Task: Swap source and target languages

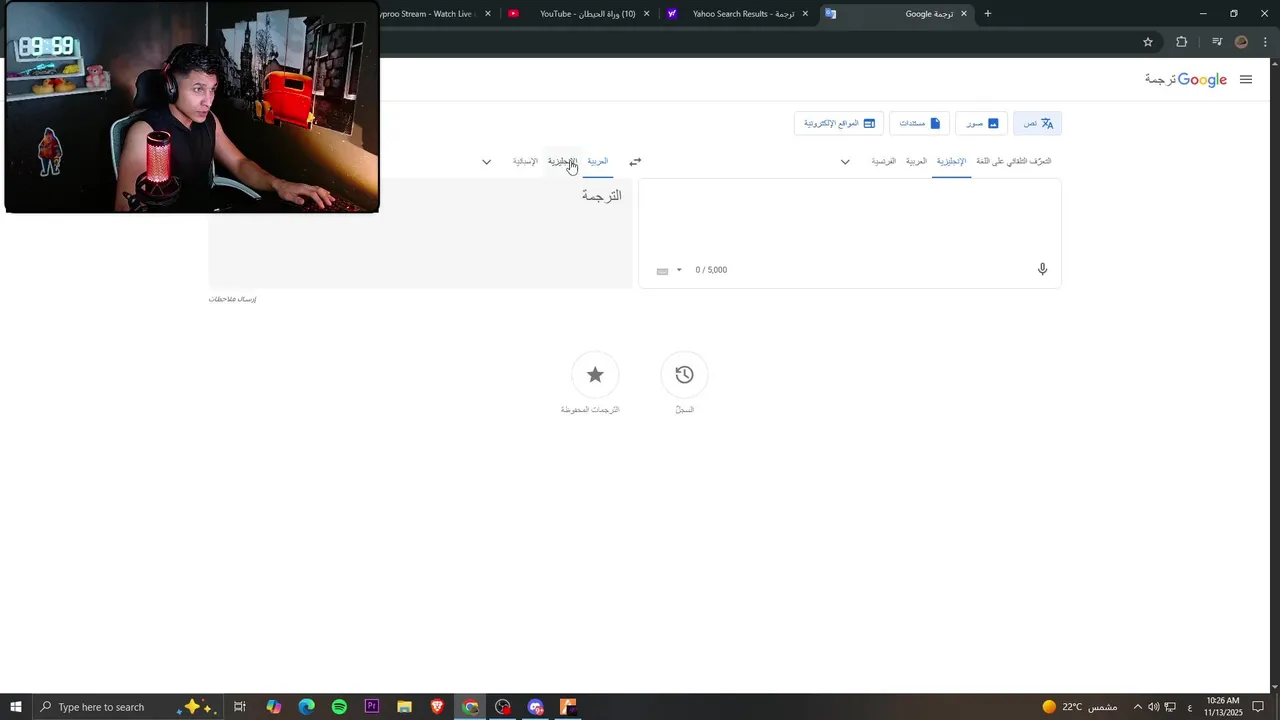Action: 635,161
